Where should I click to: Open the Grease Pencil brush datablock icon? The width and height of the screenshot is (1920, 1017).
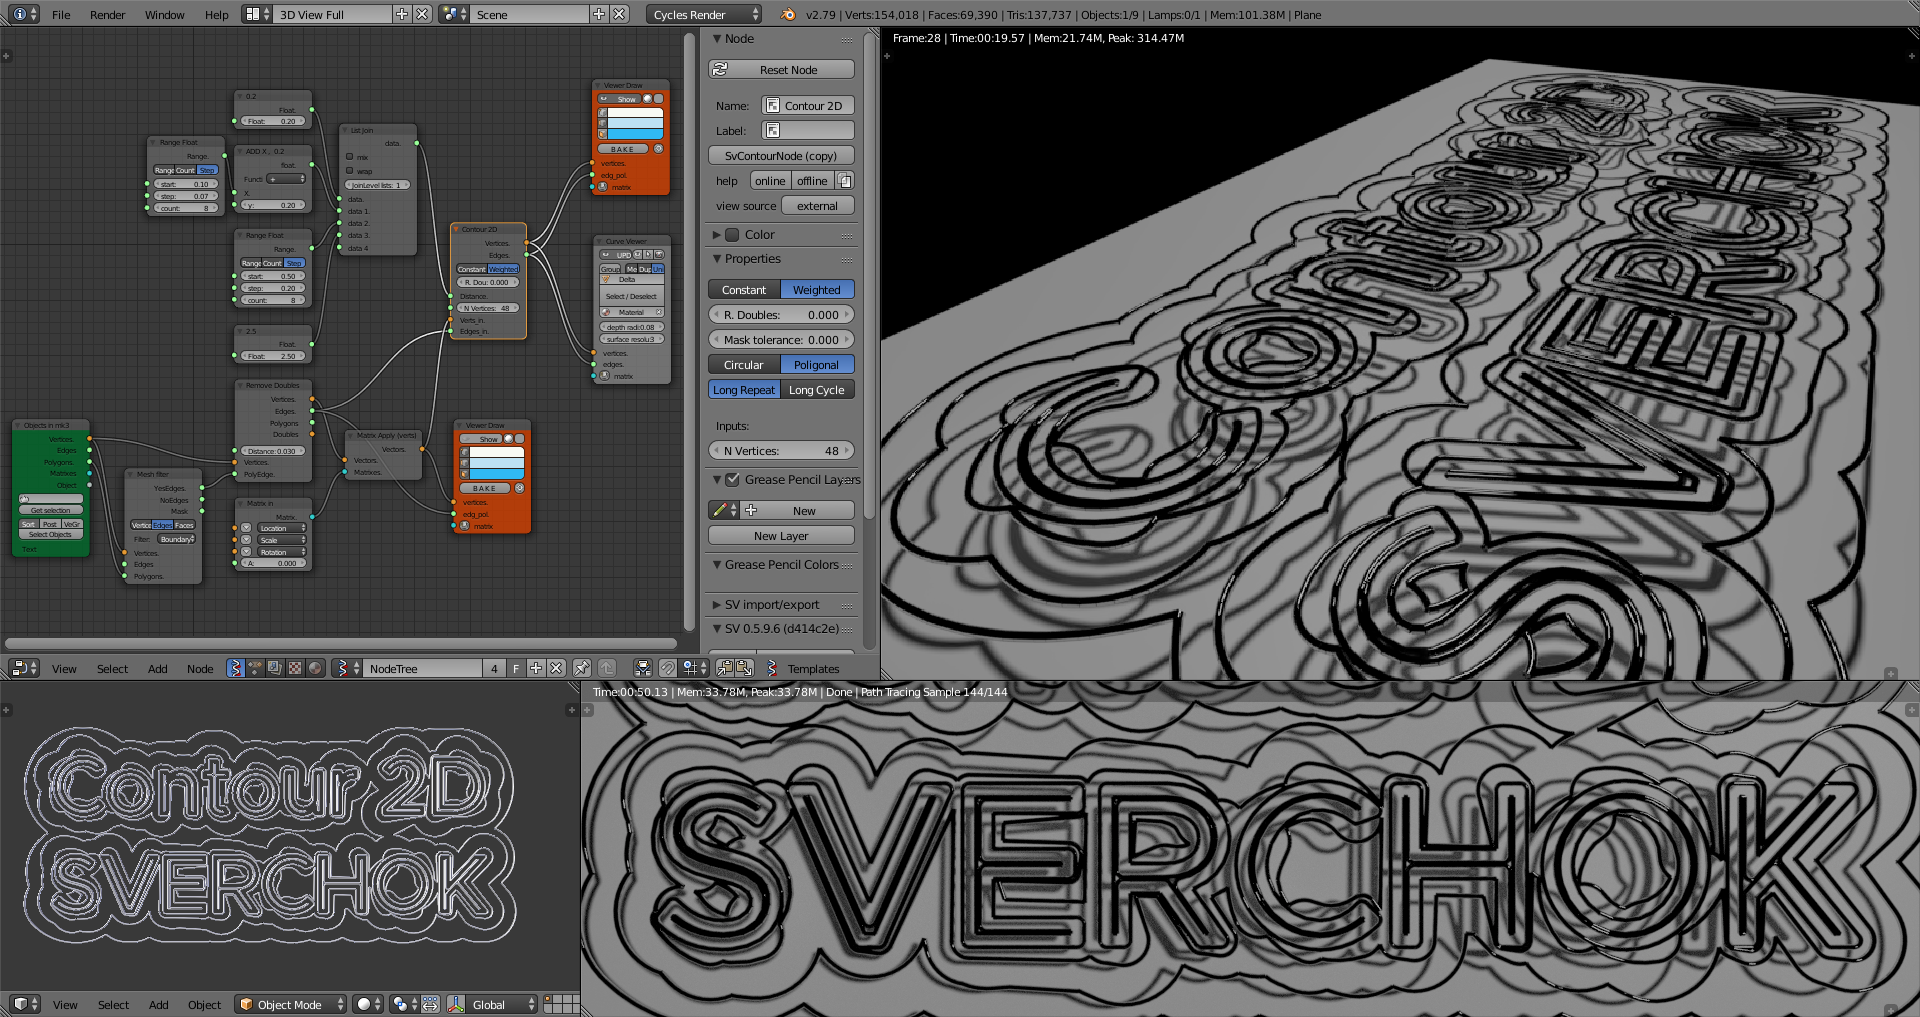724,510
